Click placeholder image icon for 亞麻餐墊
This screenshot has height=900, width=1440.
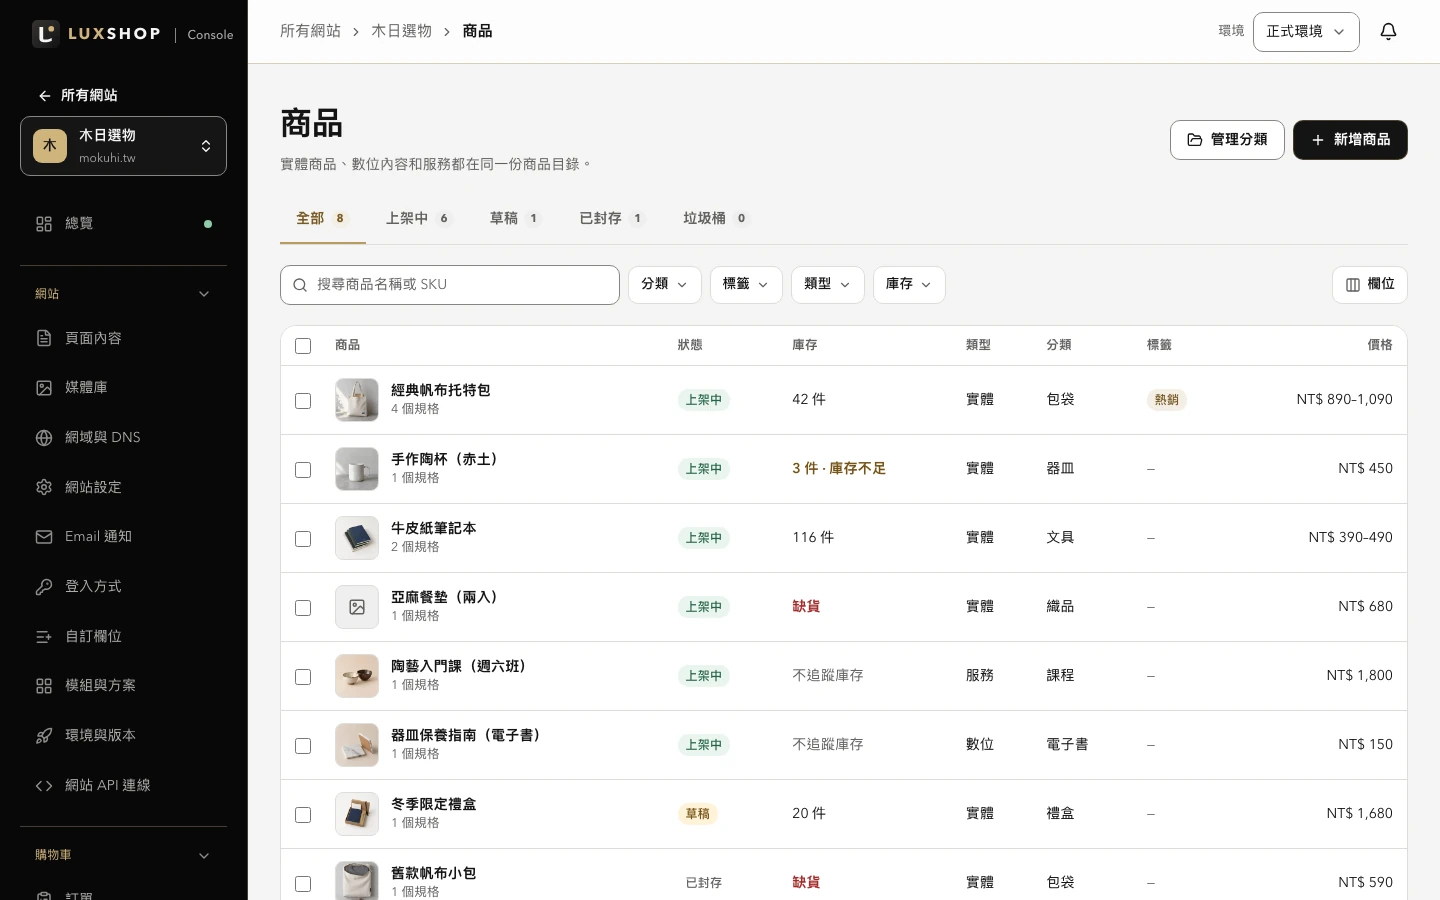pyautogui.click(x=357, y=607)
